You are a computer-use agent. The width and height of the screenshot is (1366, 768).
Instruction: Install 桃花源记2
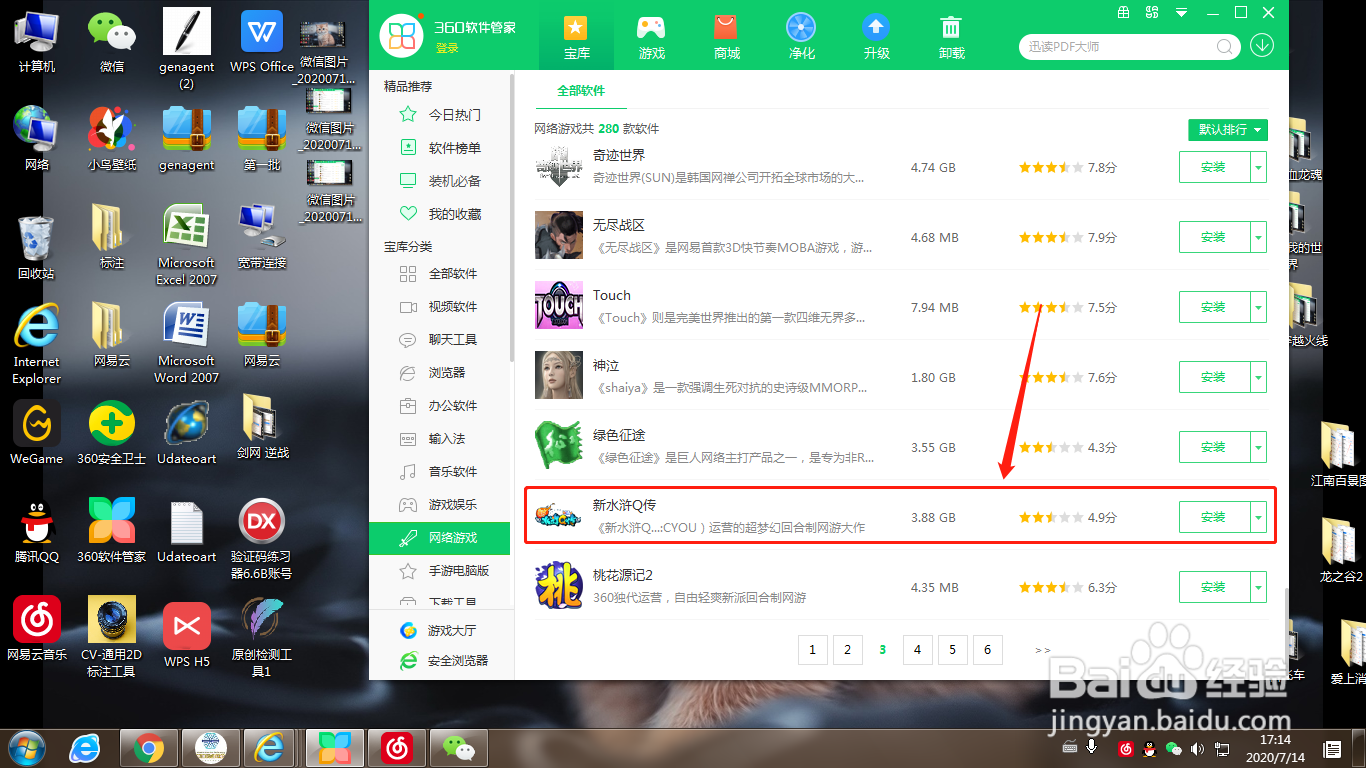point(1214,587)
